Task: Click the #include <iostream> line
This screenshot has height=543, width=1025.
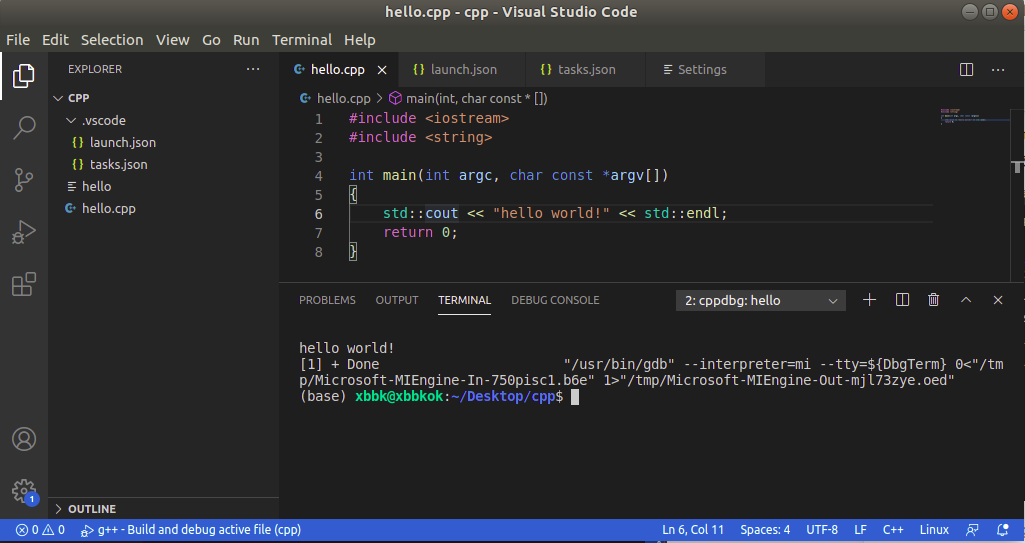Action: 429,119
